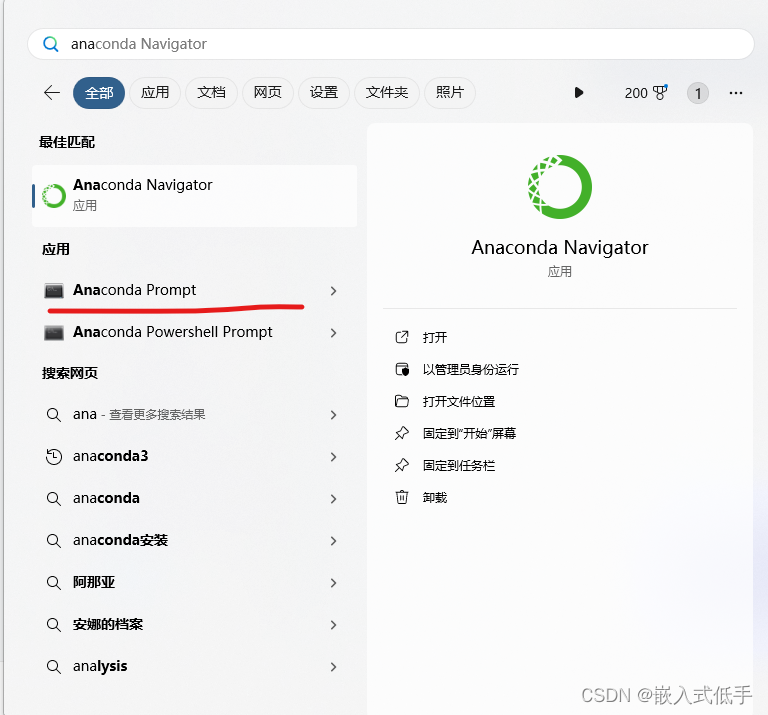Click the magnifier icon beside 阿那亚
The image size is (768, 715).
(x=53, y=583)
